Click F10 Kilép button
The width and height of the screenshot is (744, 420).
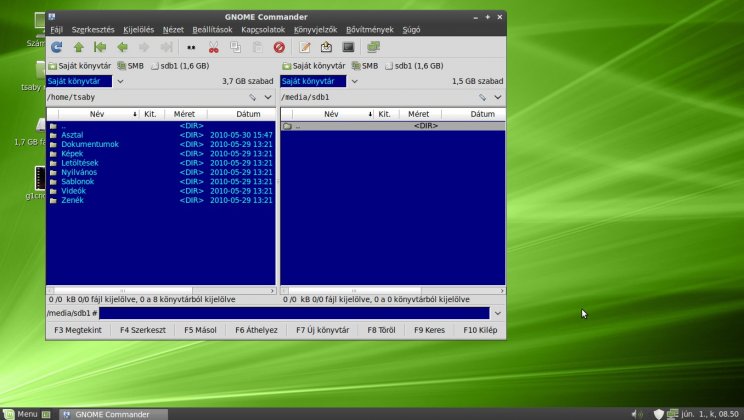tap(480, 330)
